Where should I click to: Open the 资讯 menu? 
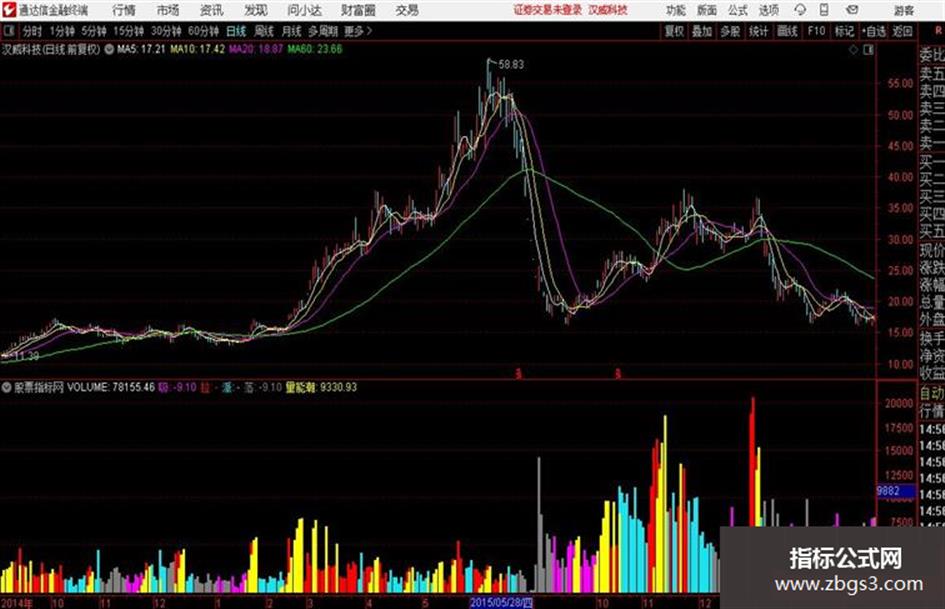pyautogui.click(x=212, y=10)
